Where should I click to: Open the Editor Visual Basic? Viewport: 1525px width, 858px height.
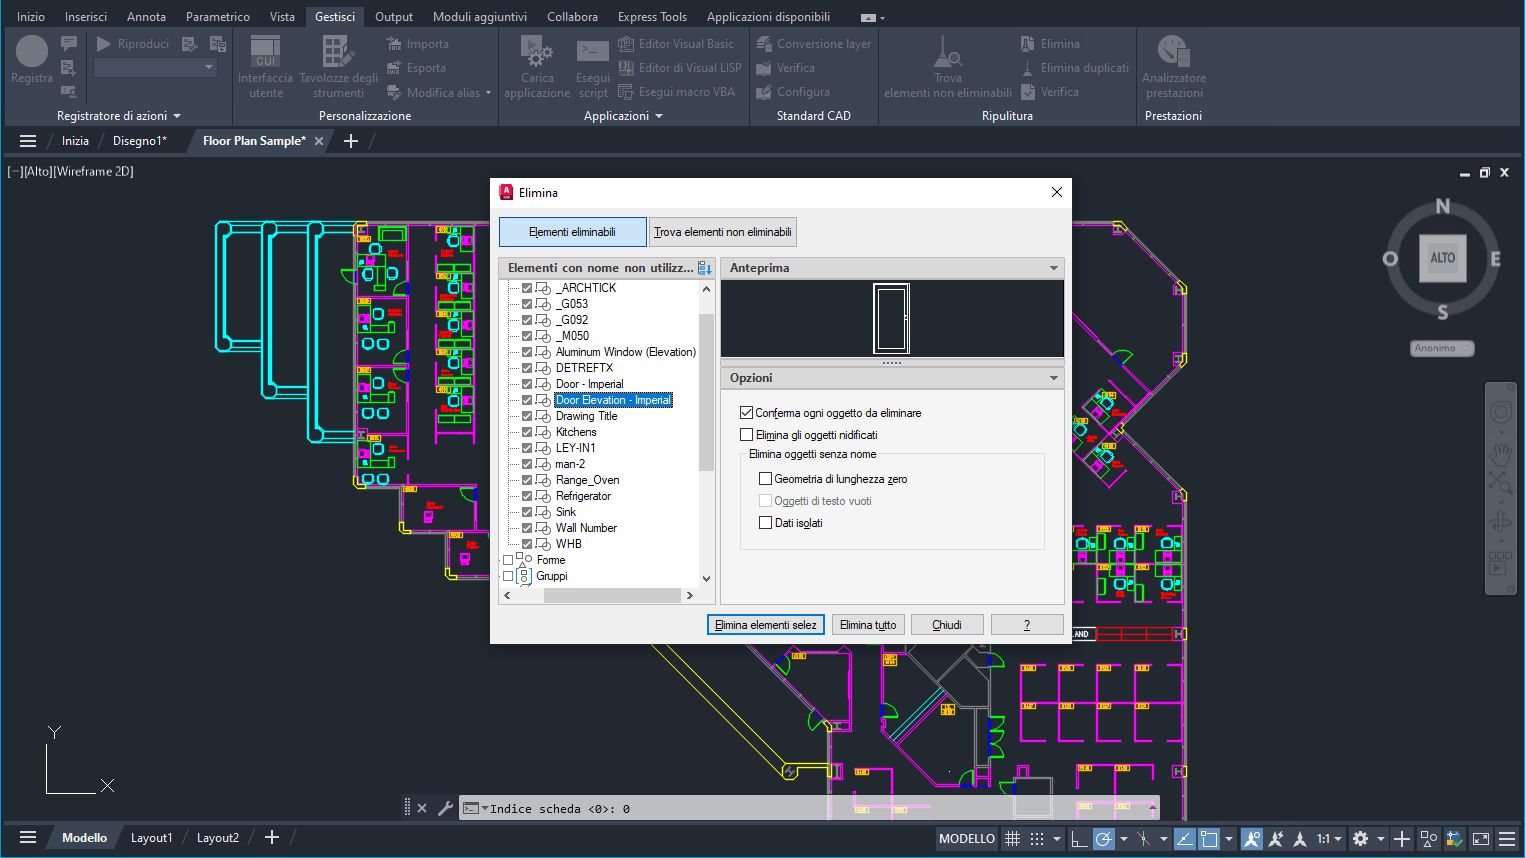[678, 44]
